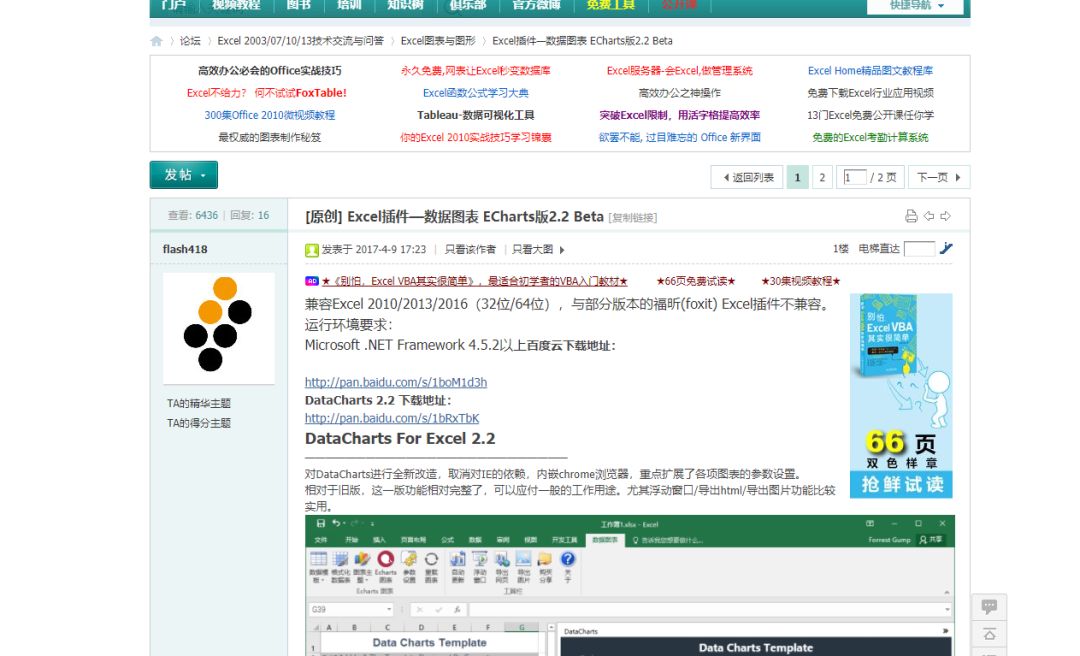Open 图书 in top navigation
Image resolution: width=1080 pixels, height=656 pixels.
click(x=298, y=6)
